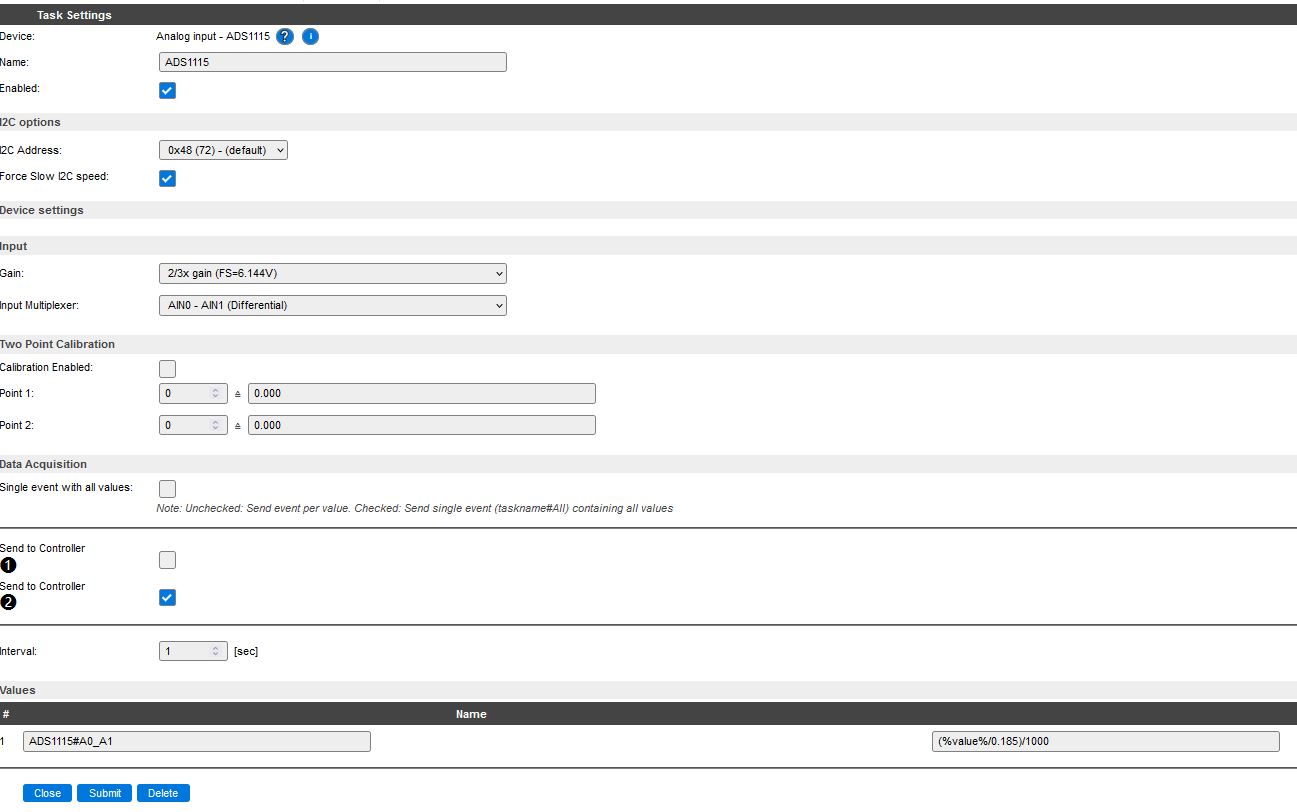The image size is (1297, 812).
Task: Click the Analog input - ADS1115 device text
Action: [213, 36]
